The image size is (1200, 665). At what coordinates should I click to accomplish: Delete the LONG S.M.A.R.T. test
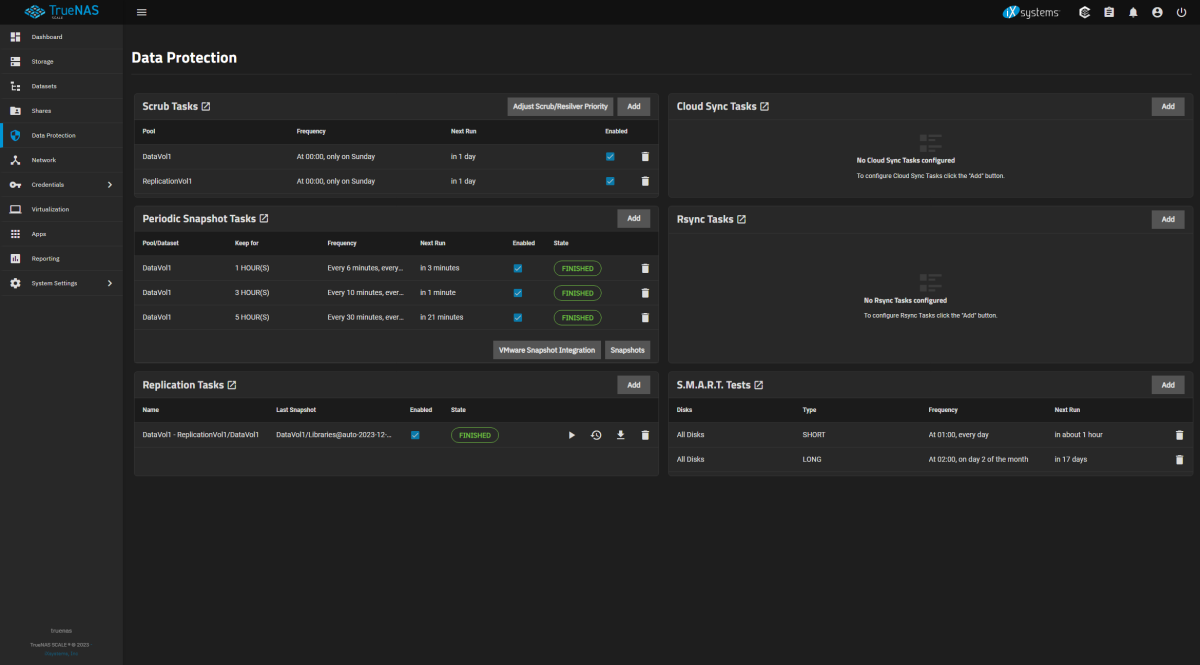(x=1179, y=459)
